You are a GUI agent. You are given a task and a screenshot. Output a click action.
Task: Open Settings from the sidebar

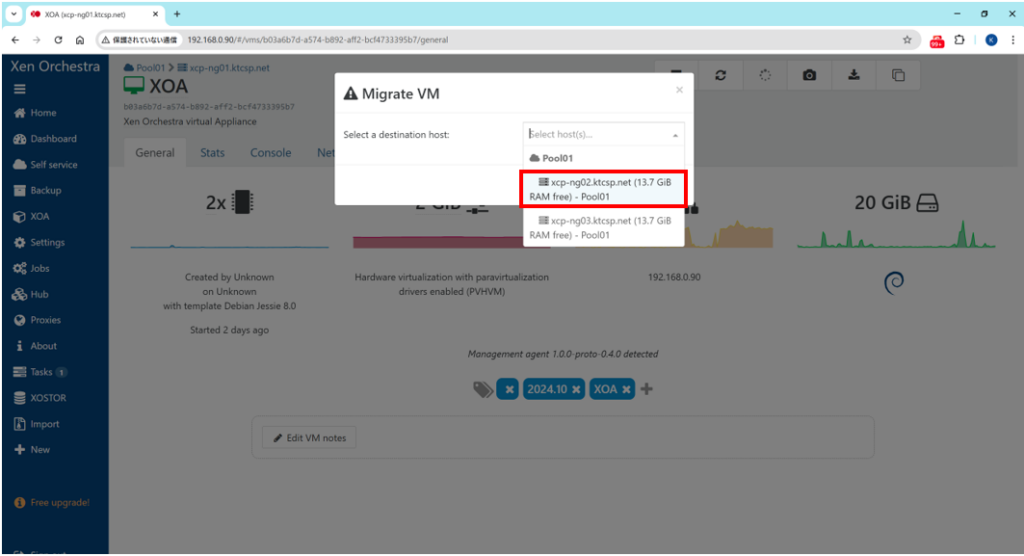click(x=47, y=242)
